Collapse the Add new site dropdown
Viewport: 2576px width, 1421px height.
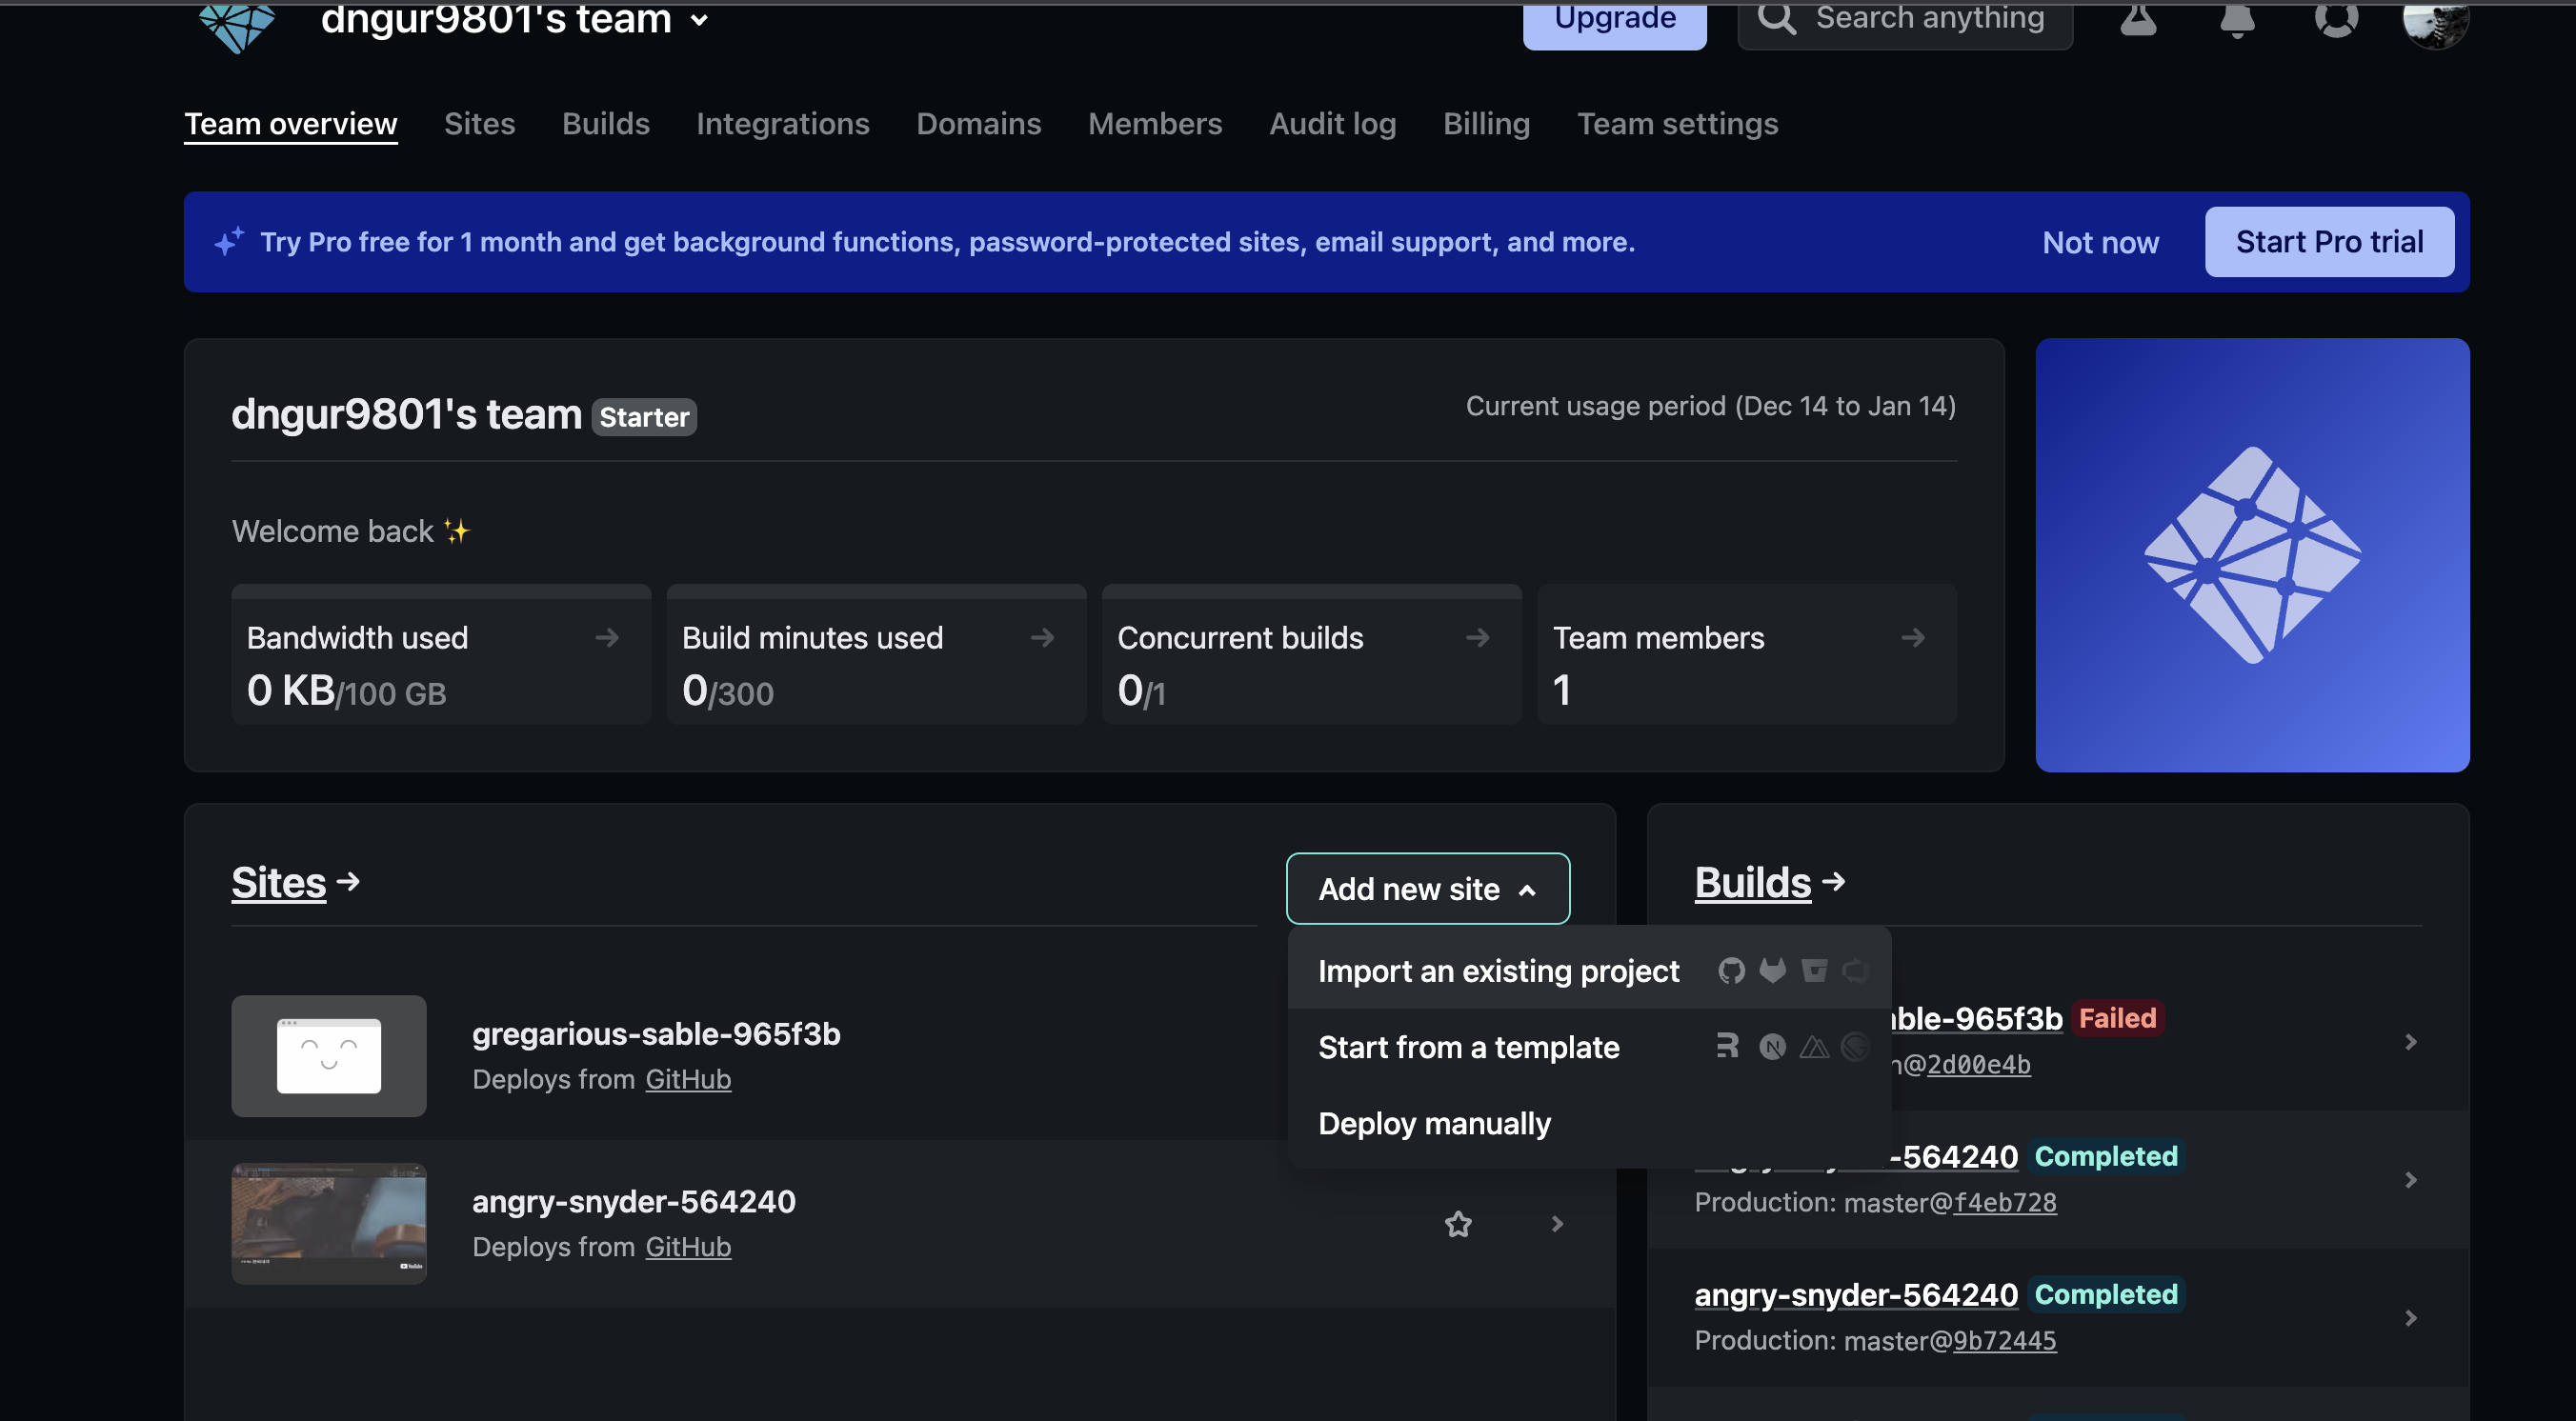pos(1427,888)
